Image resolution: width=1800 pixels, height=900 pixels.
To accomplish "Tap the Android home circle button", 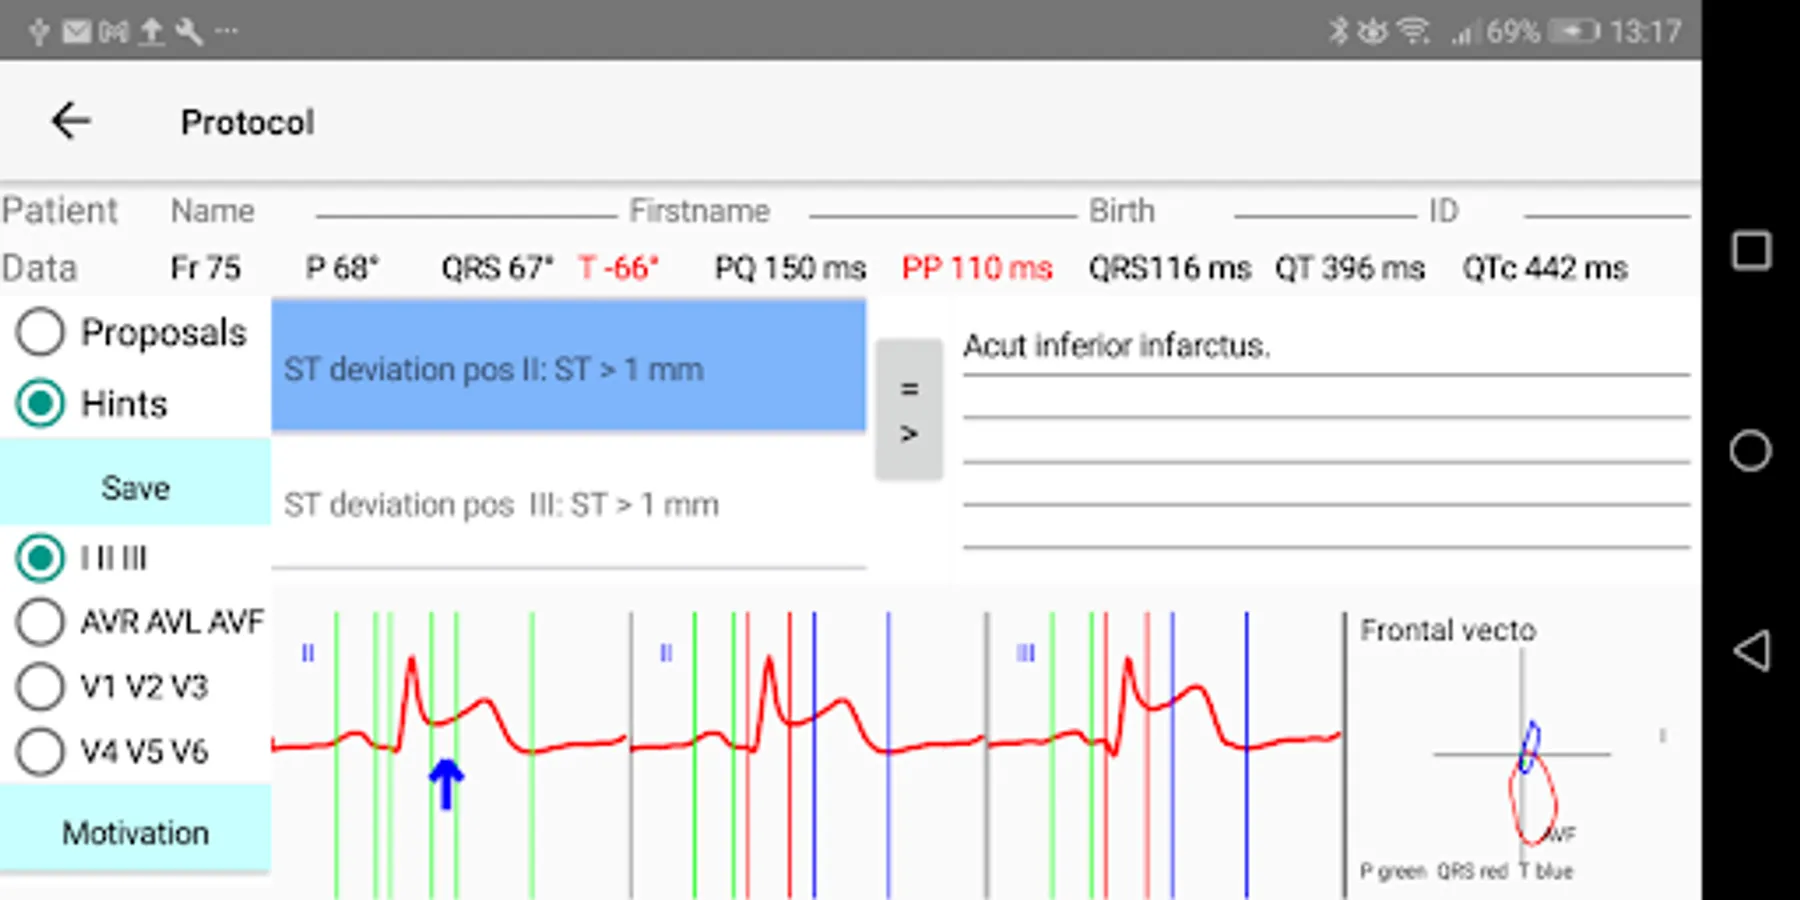I will (1751, 450).
